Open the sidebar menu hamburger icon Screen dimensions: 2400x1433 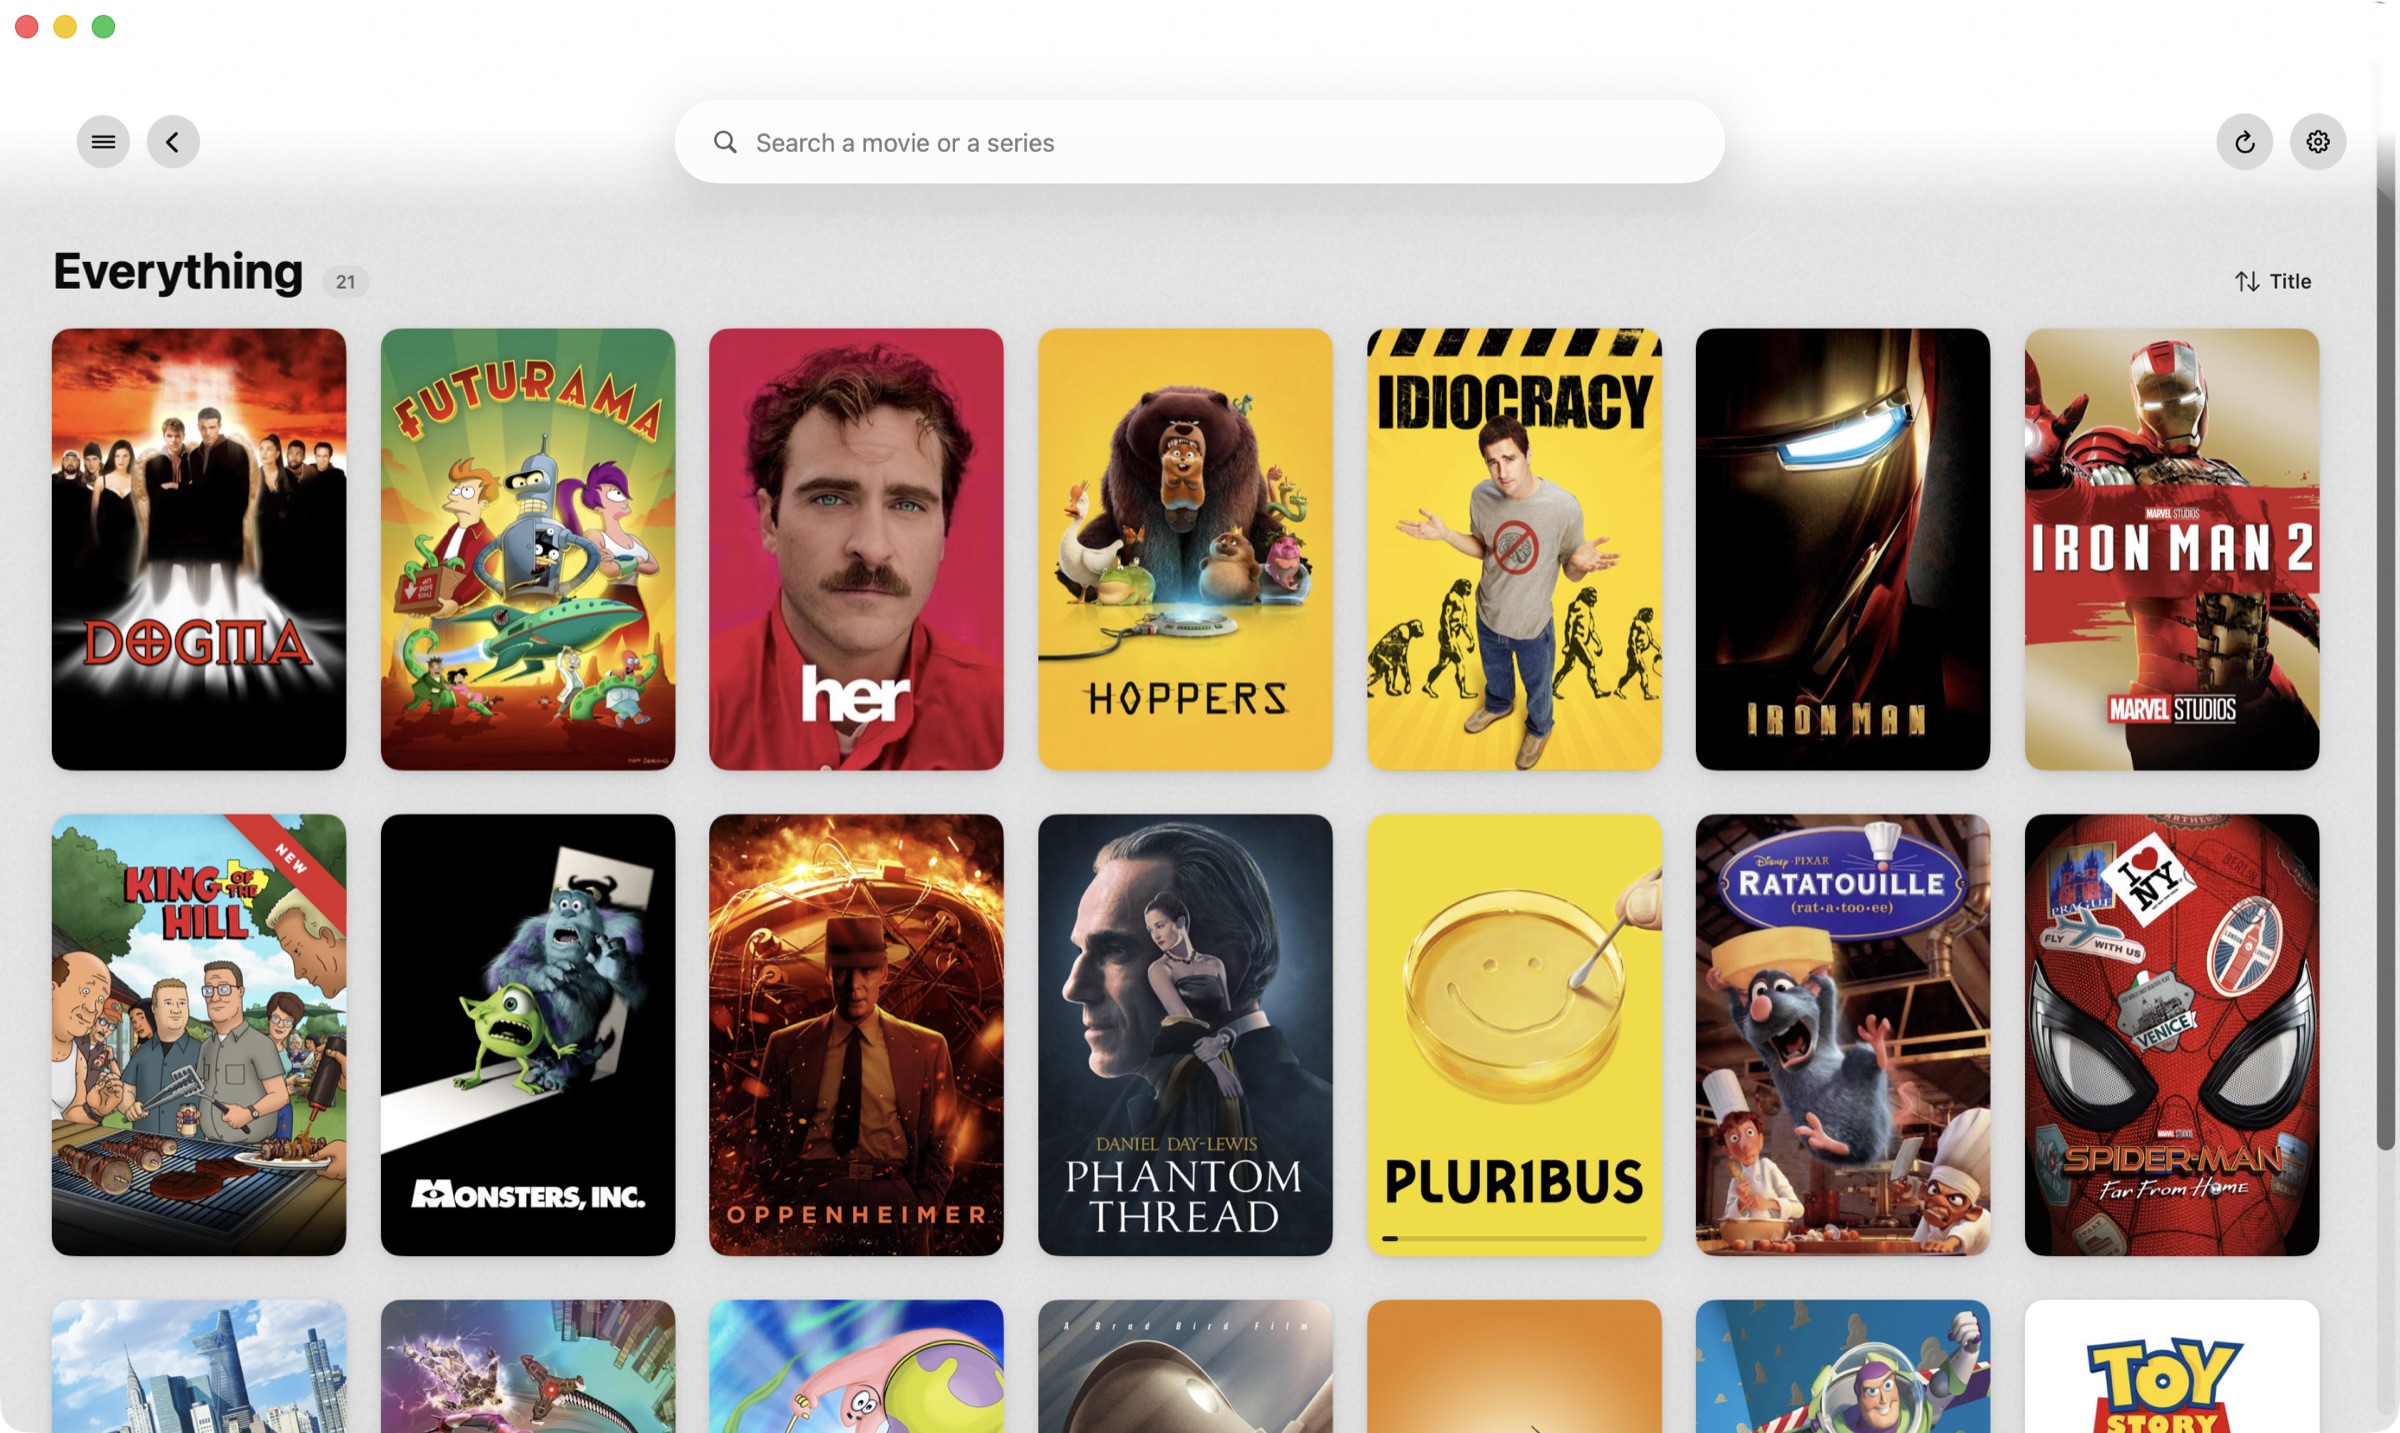(x=103, y=142)
